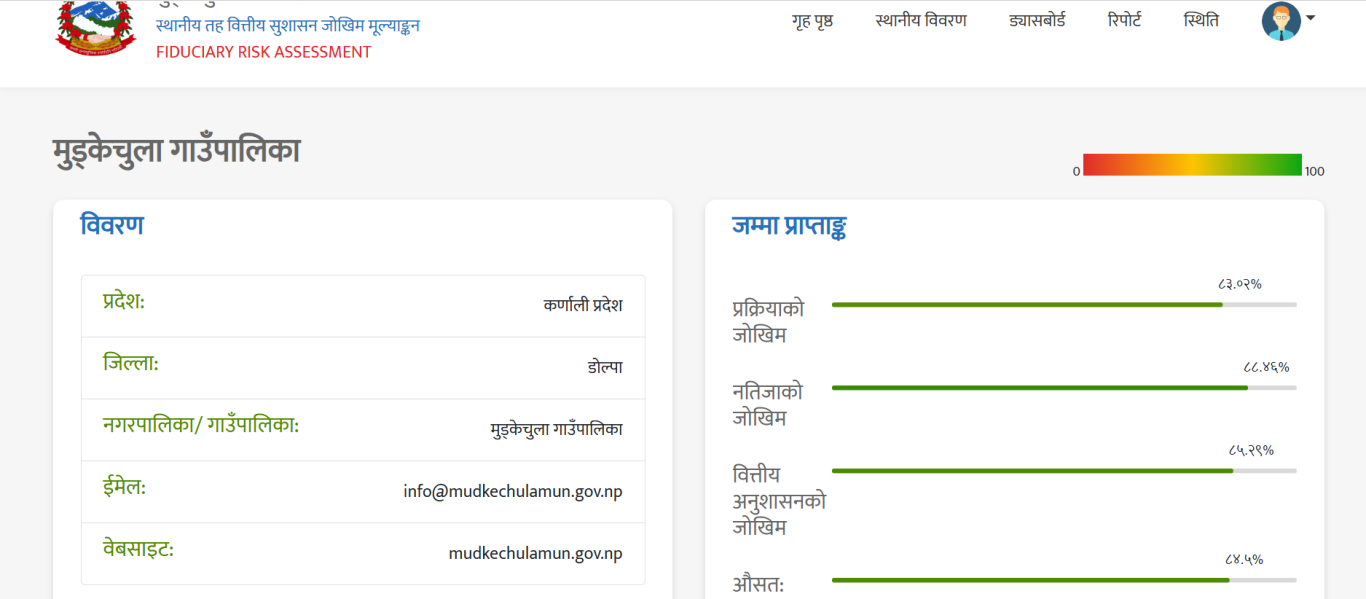Expand the user account dropdown arrow
The height and width of the screenshot is (599, 1366).
1310,17
